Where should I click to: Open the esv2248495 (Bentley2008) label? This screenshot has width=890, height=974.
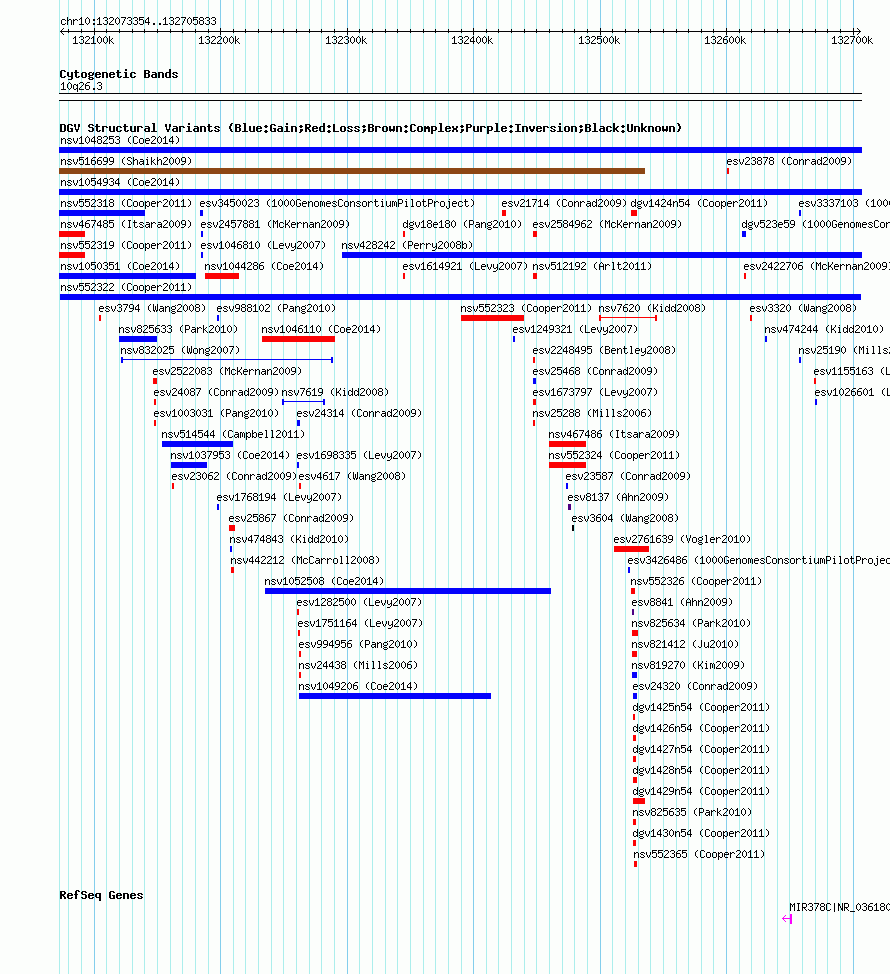pyautogui.click(x=604, y=350)
